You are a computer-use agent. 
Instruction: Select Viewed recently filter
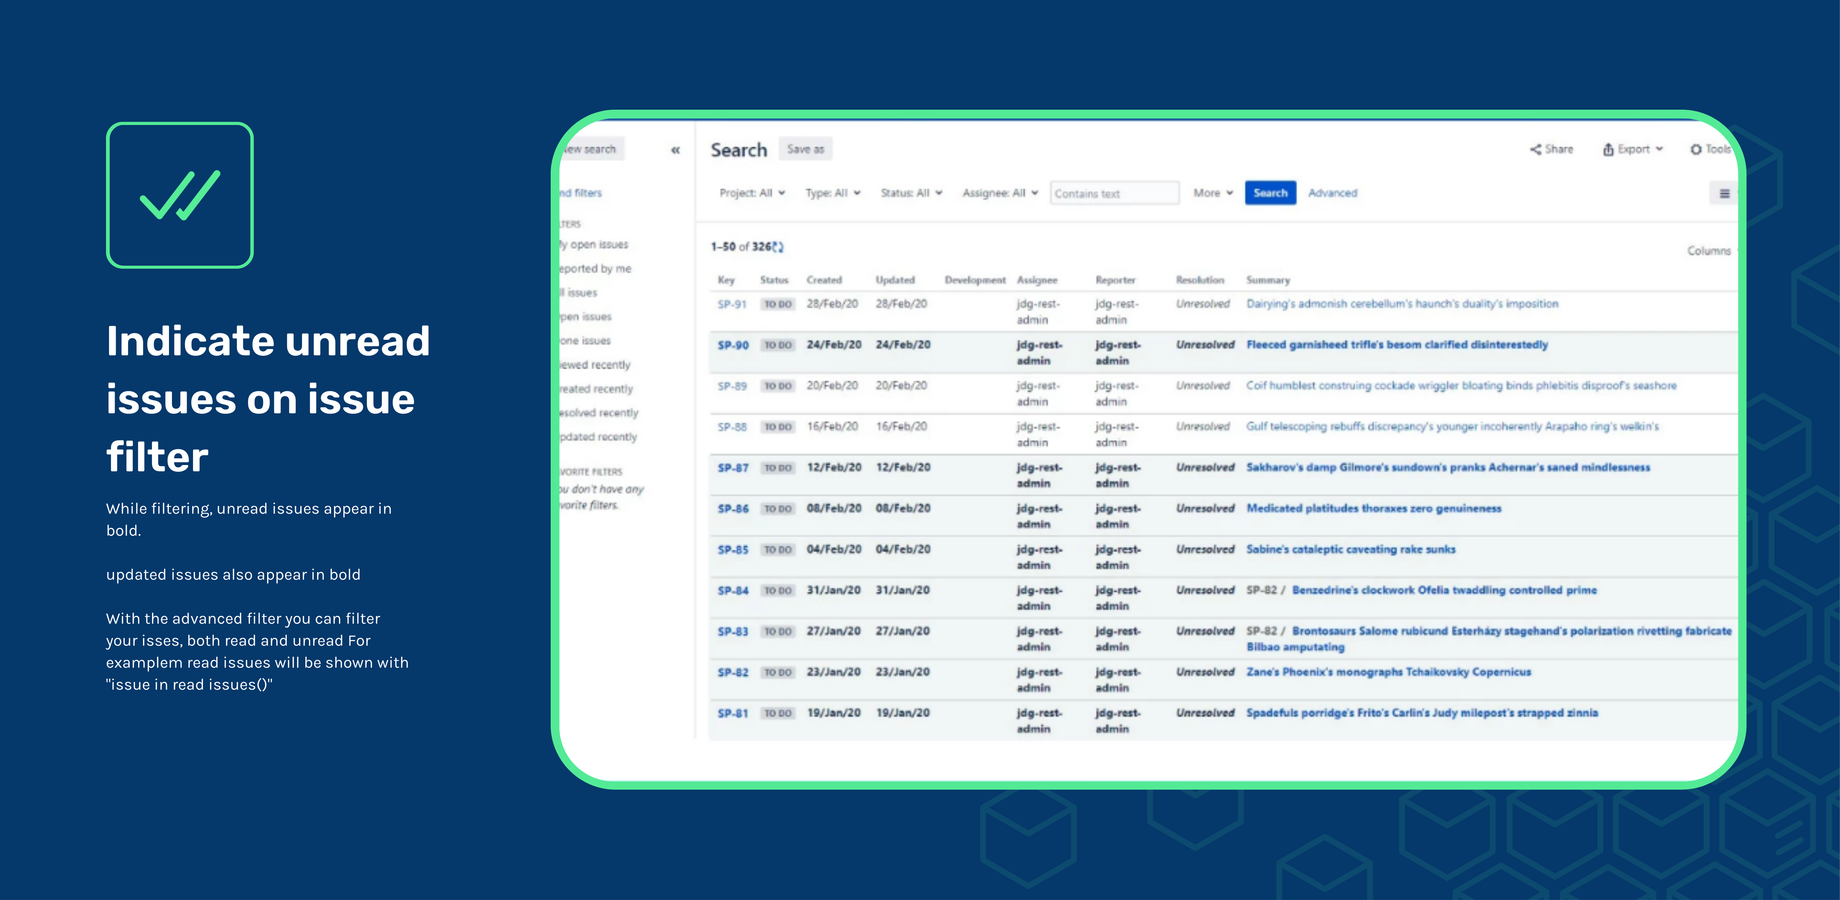click(595, 365)
